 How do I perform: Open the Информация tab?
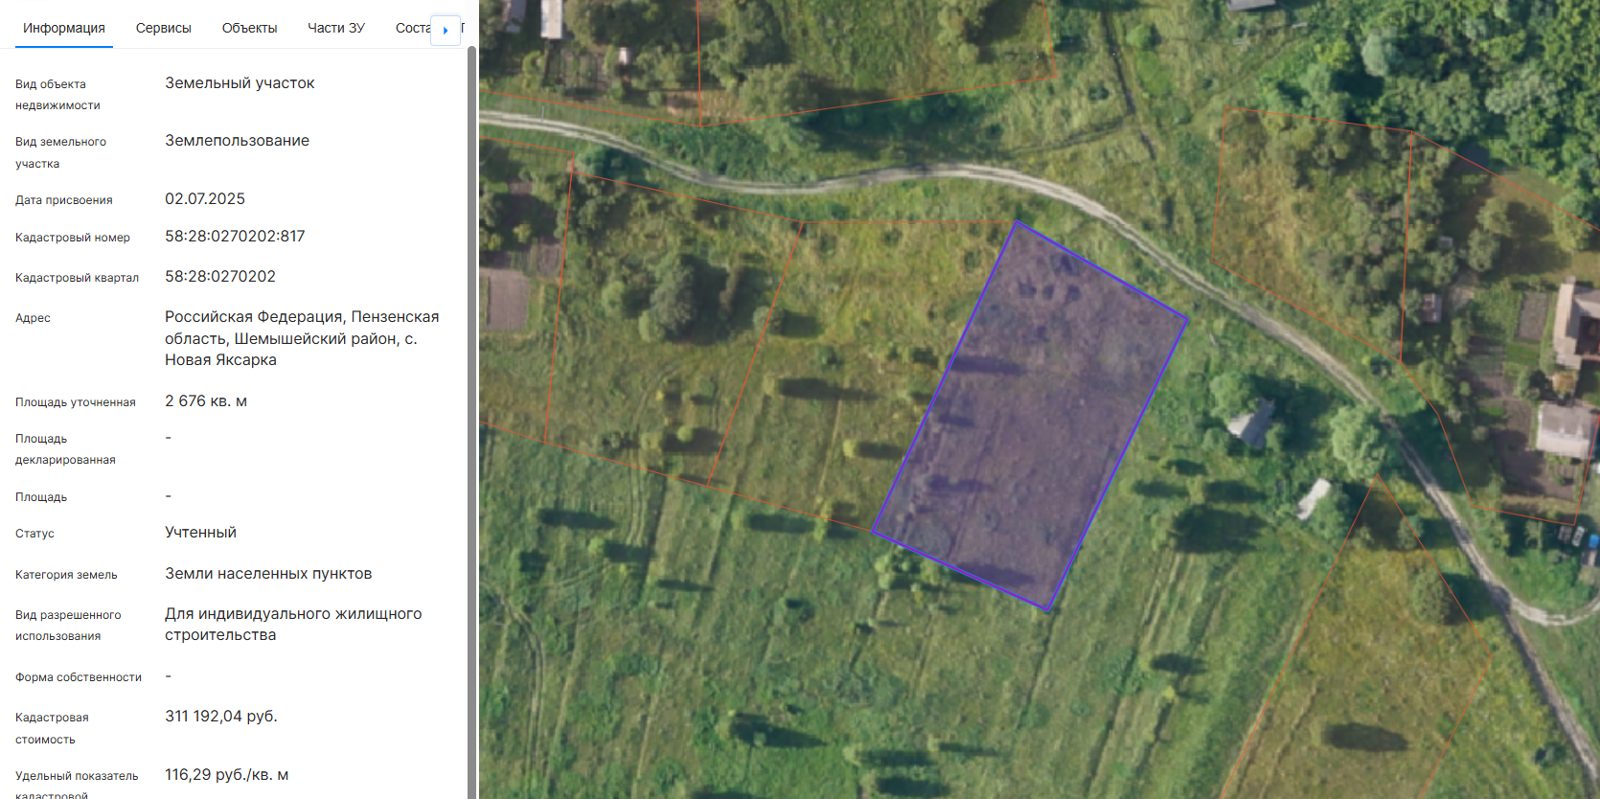point(64,28)
